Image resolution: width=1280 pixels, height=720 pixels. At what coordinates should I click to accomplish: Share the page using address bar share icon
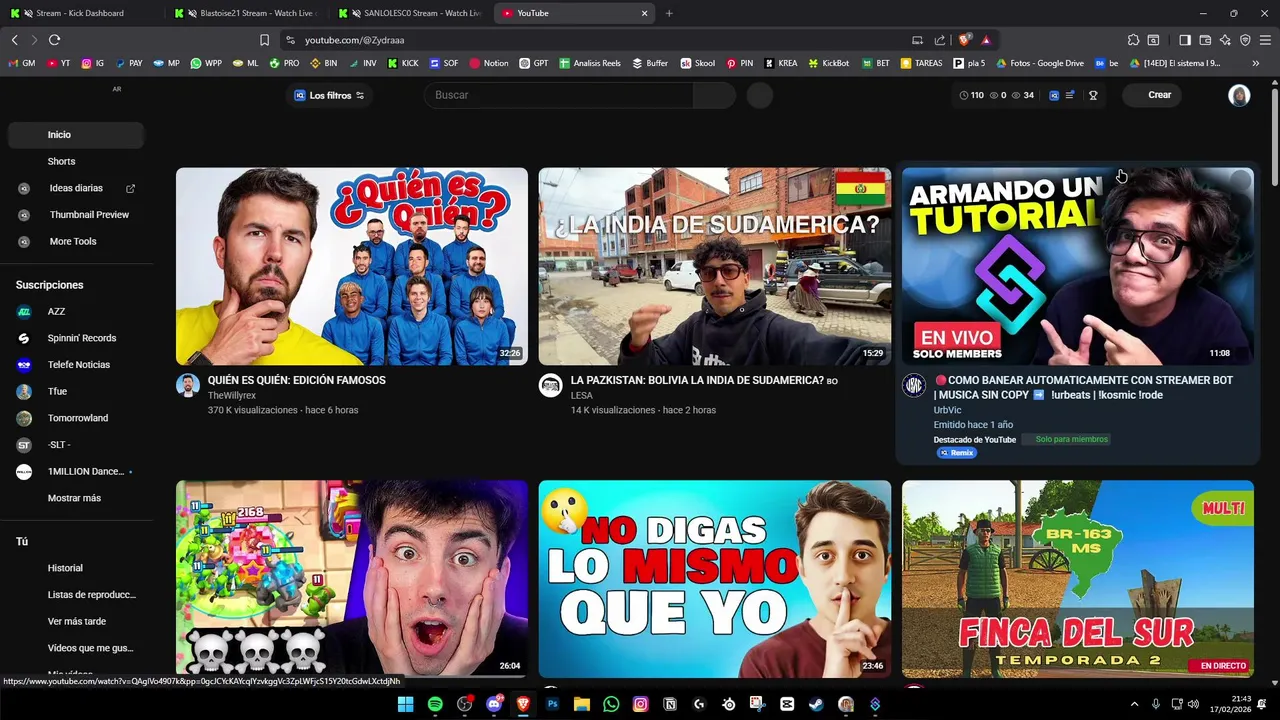[x=940, y=40]
